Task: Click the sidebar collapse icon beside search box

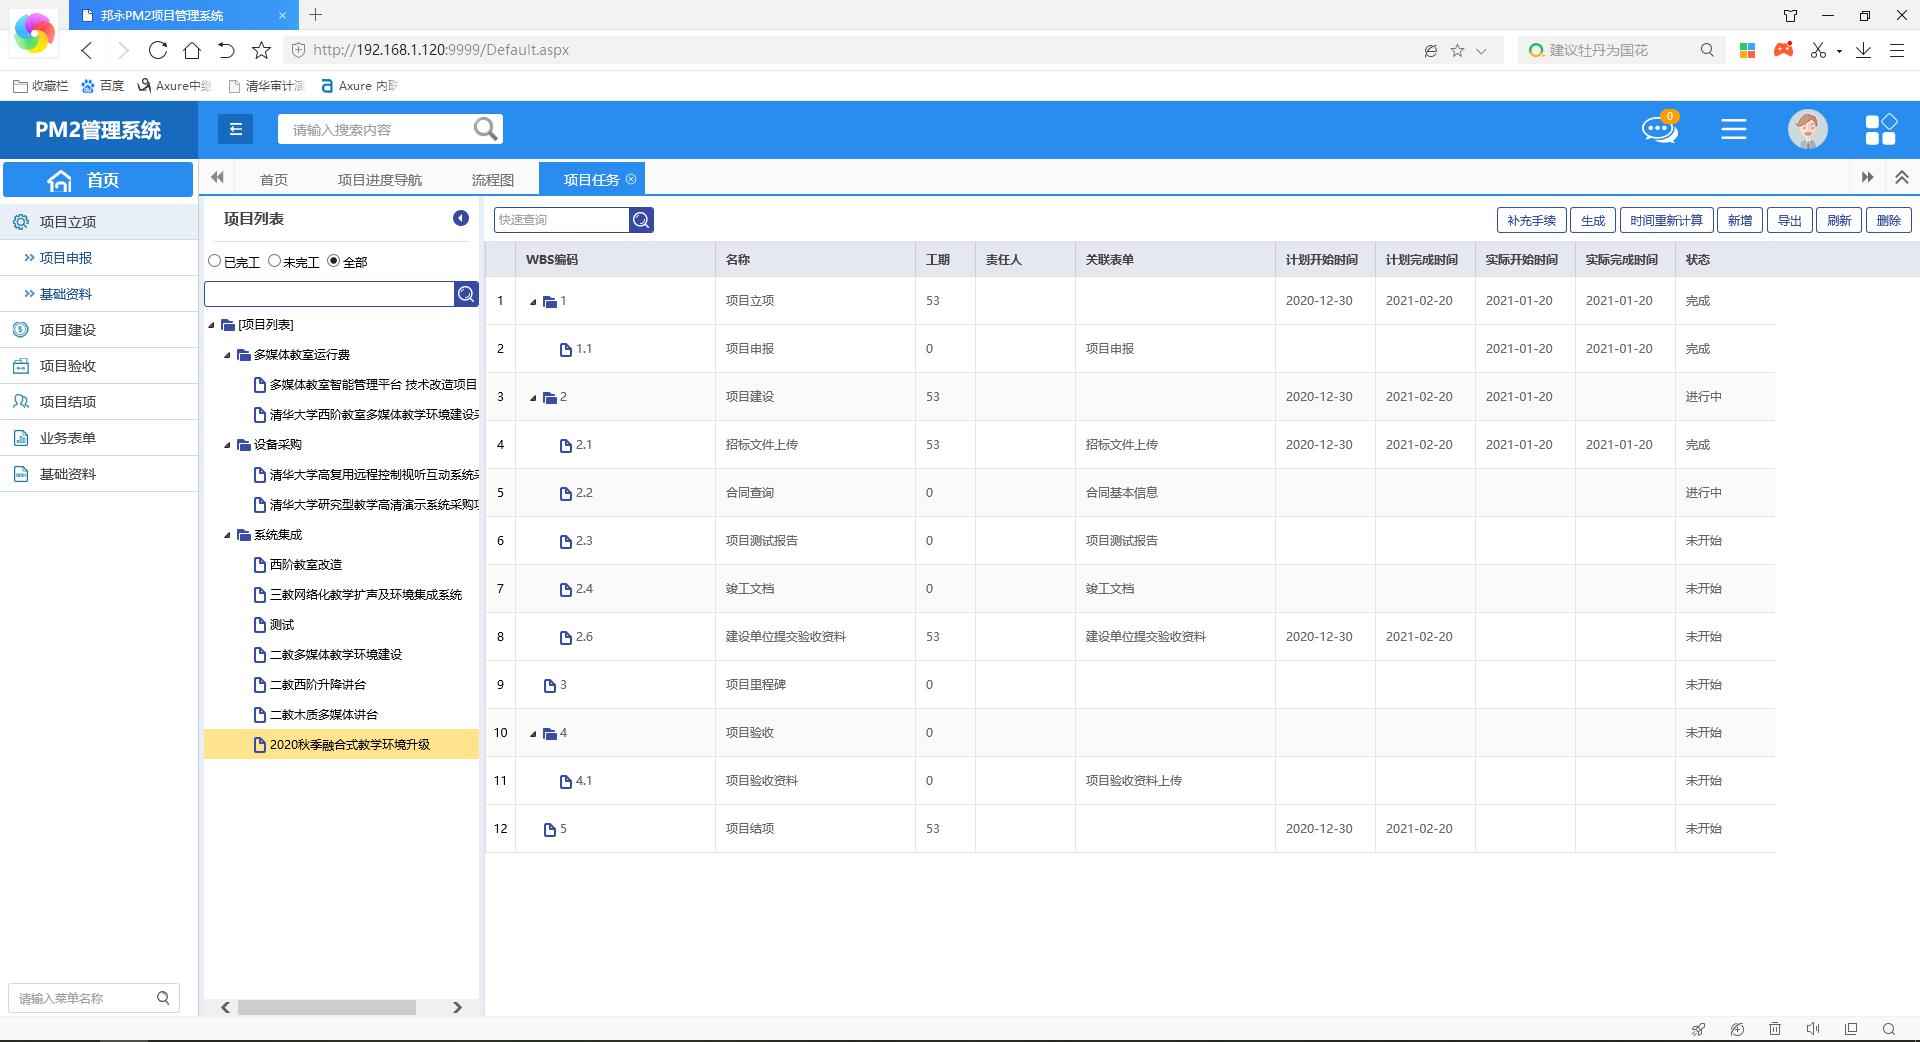Action: 235,129
